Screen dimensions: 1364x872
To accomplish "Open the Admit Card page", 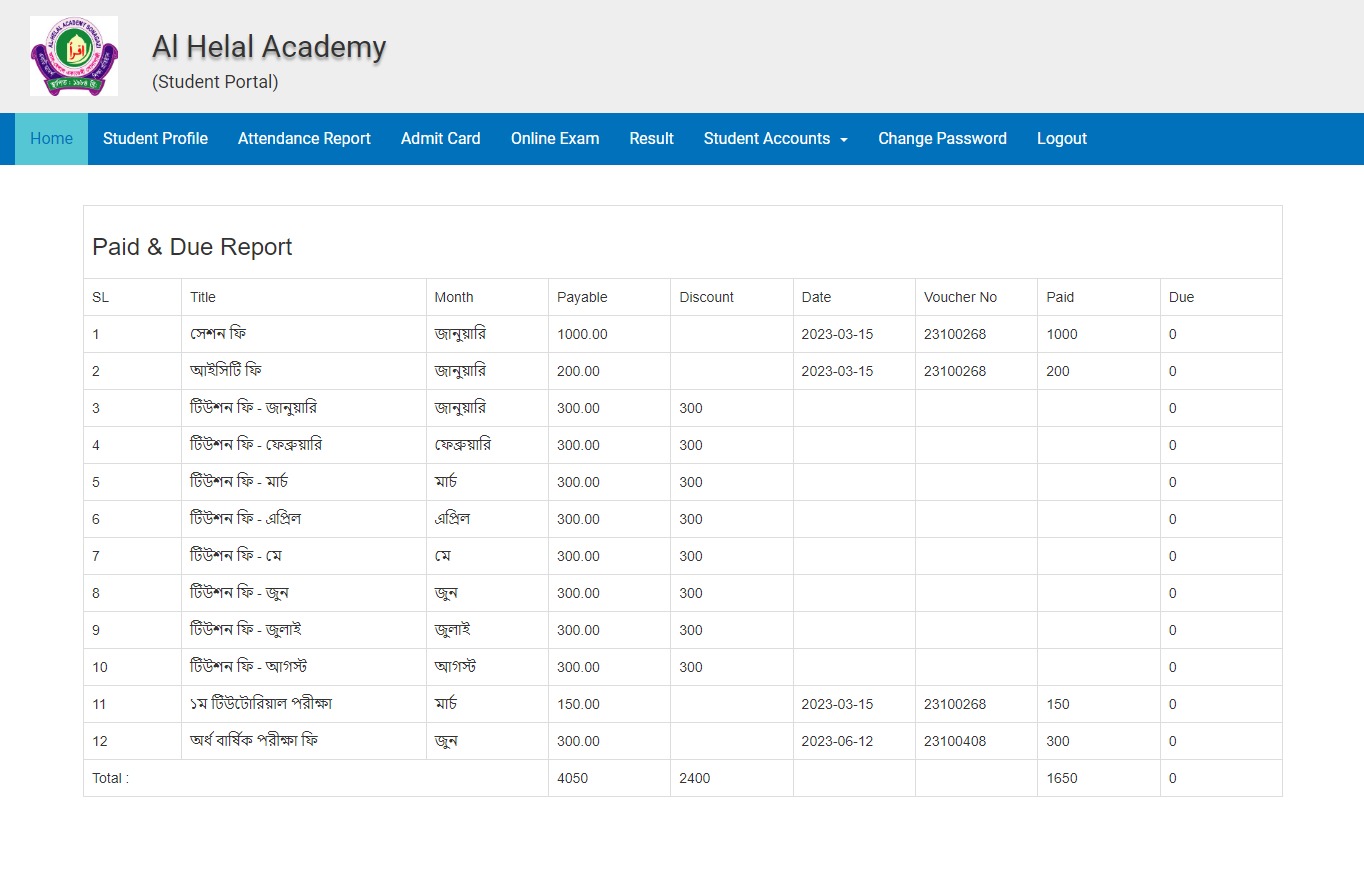I will coord(440,139).
